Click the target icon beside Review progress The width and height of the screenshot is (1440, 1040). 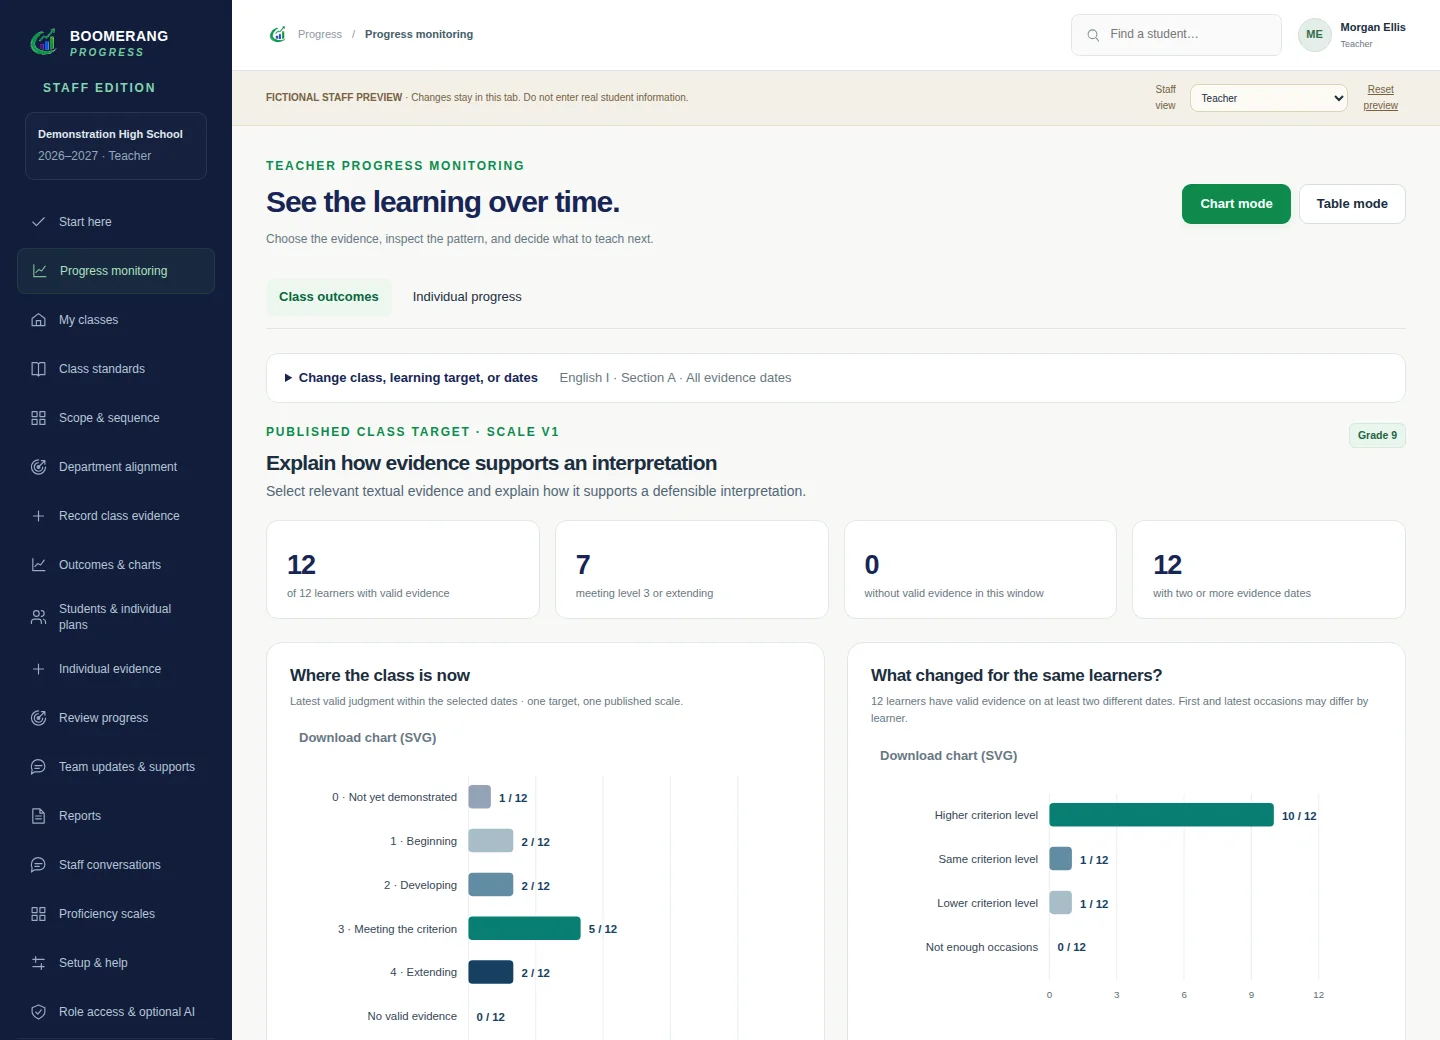38,718
